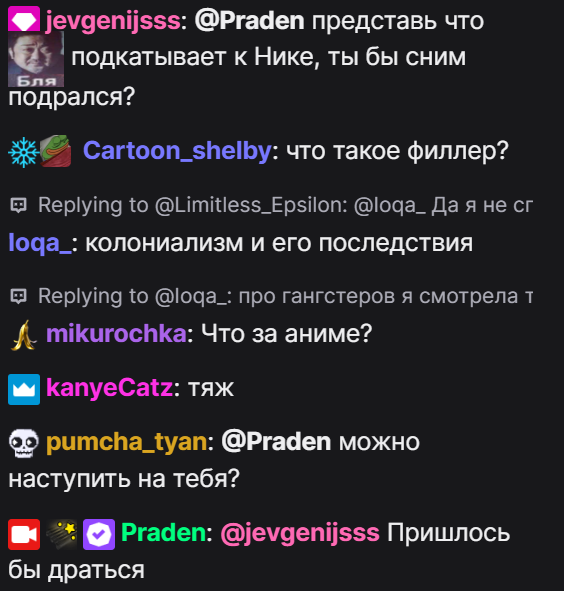Click the green Praden username

[163, 532]
